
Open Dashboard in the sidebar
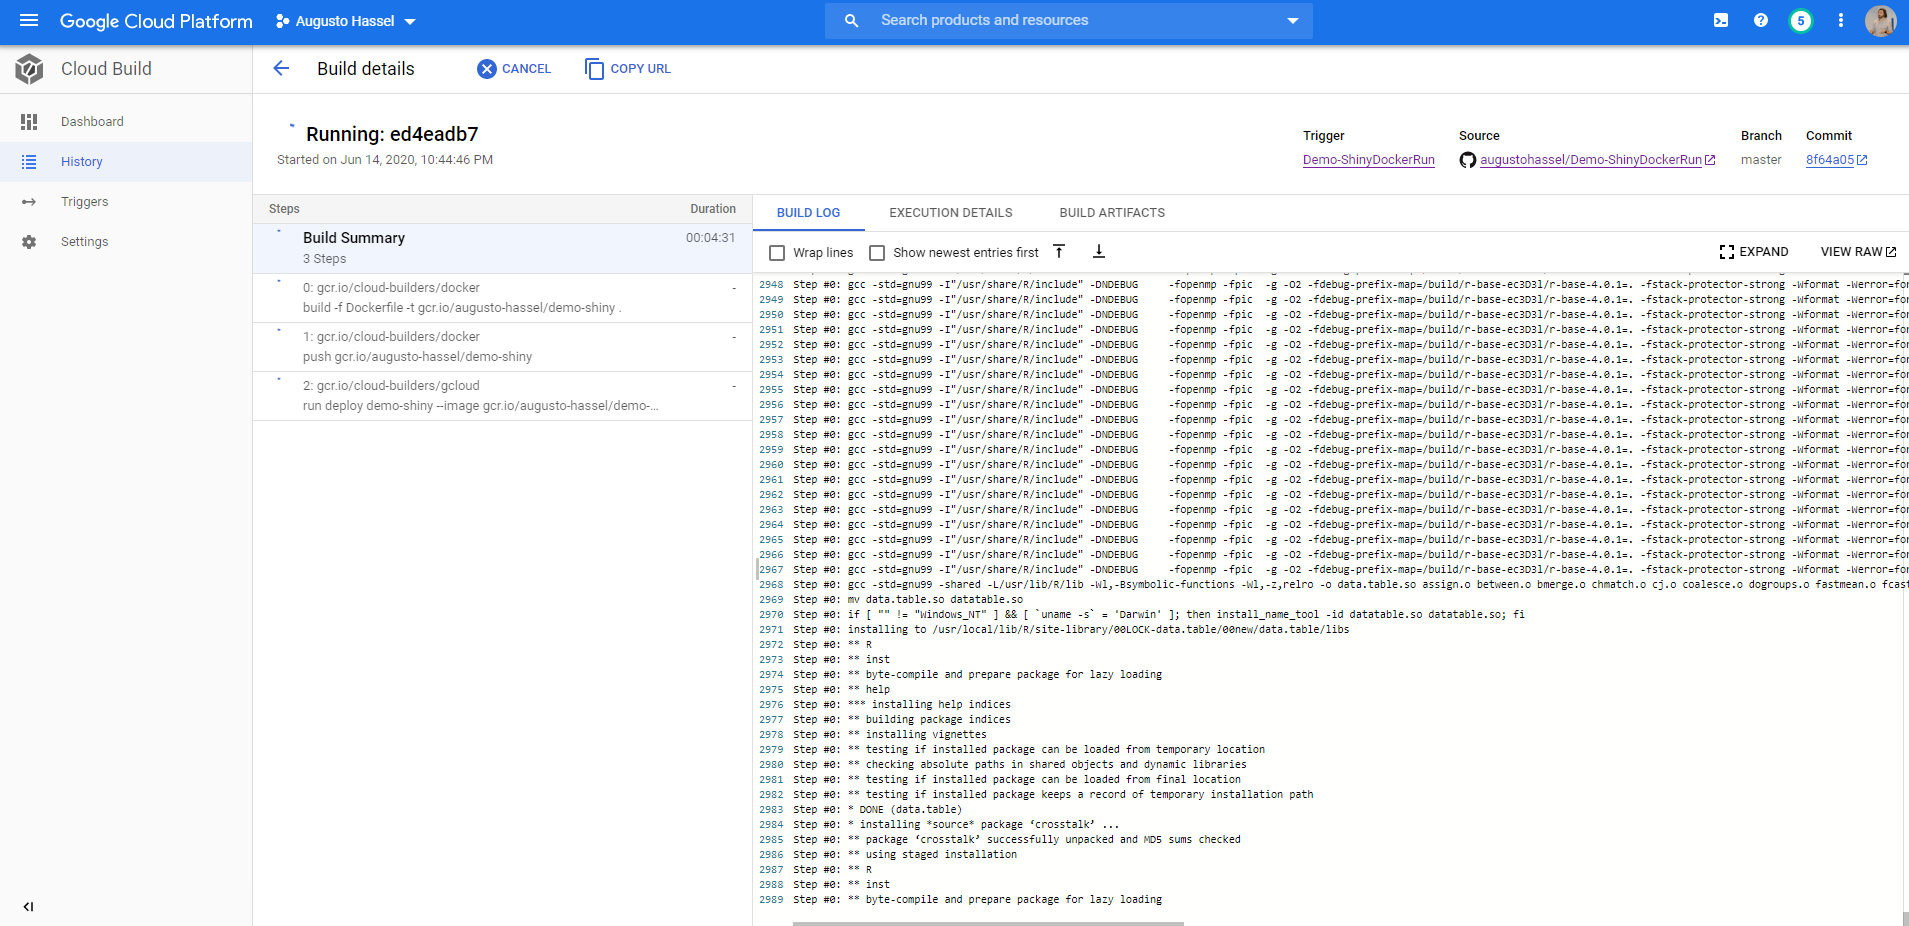(x=126, y=122)
